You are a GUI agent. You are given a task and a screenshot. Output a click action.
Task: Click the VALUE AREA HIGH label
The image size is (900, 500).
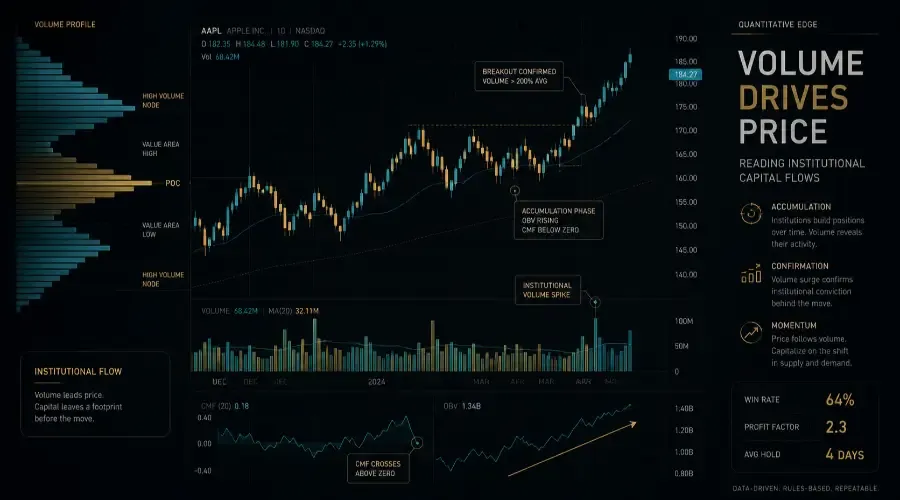[x=161, y=149]
